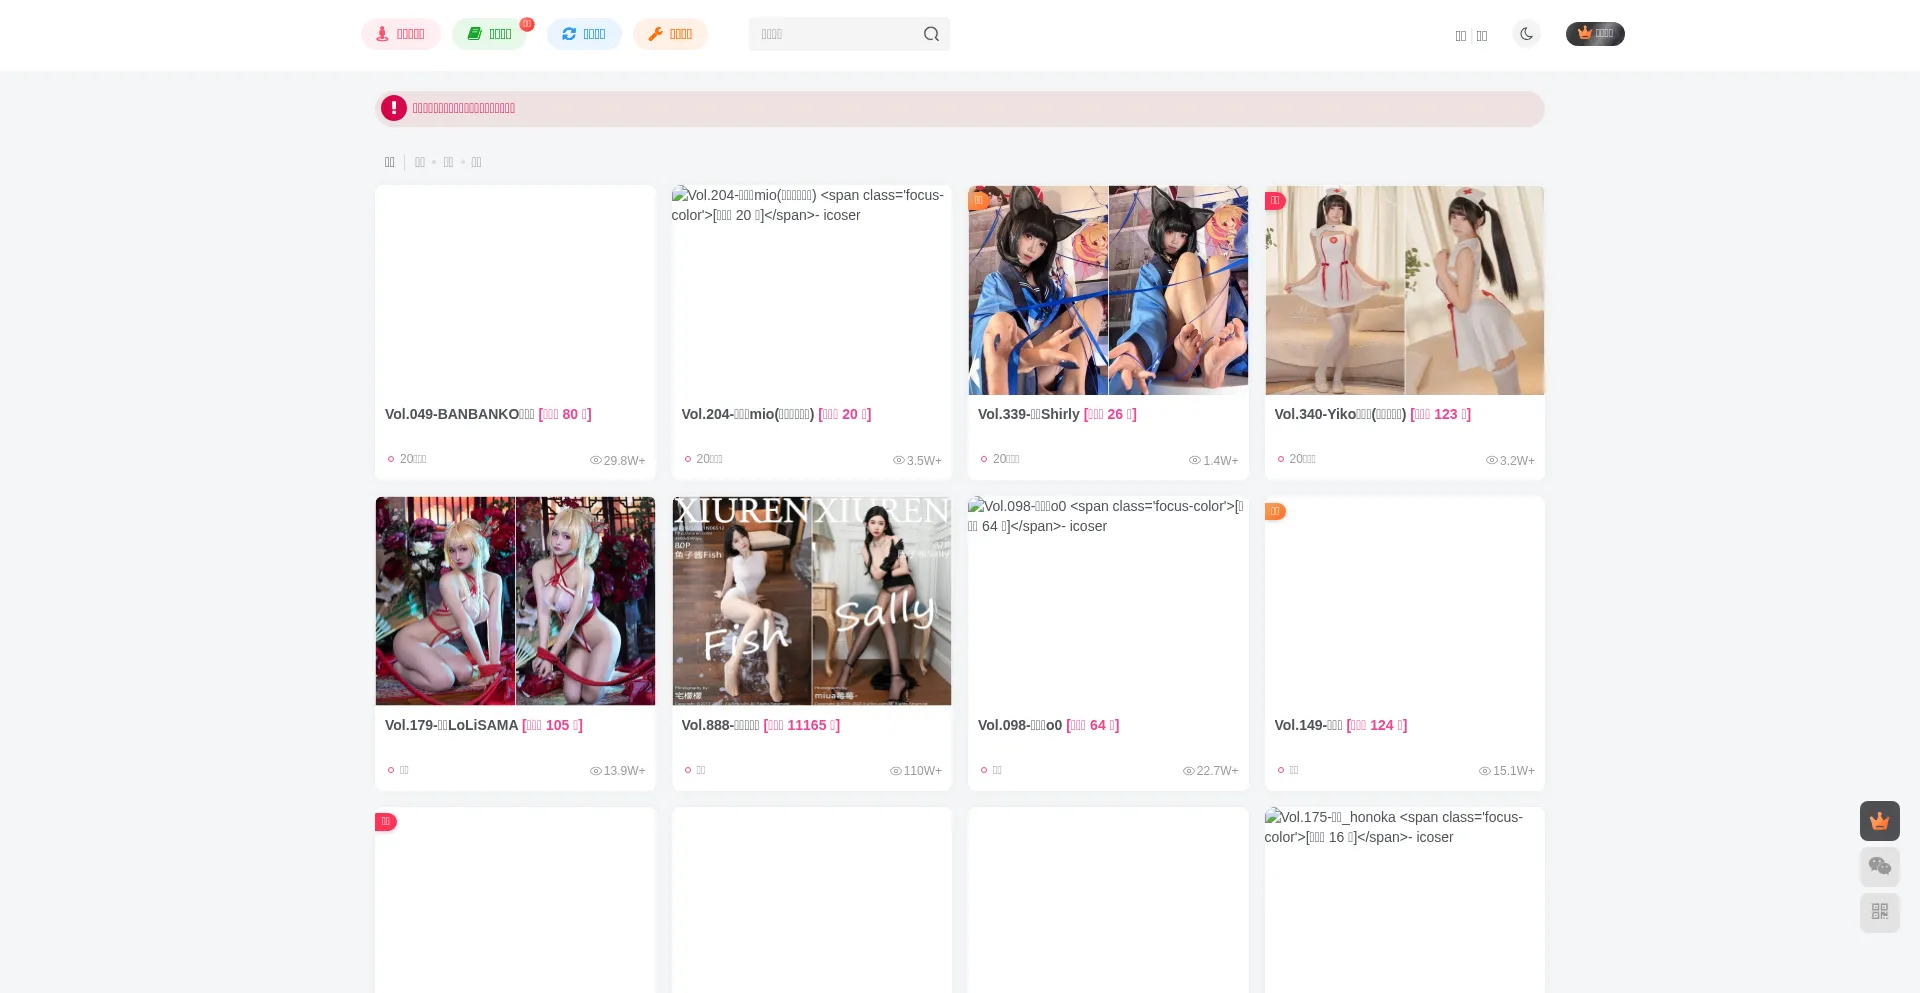1920x993 pixels.
Task: Click the dark crown VIP button in header
Action: [x=1595, y=34]
